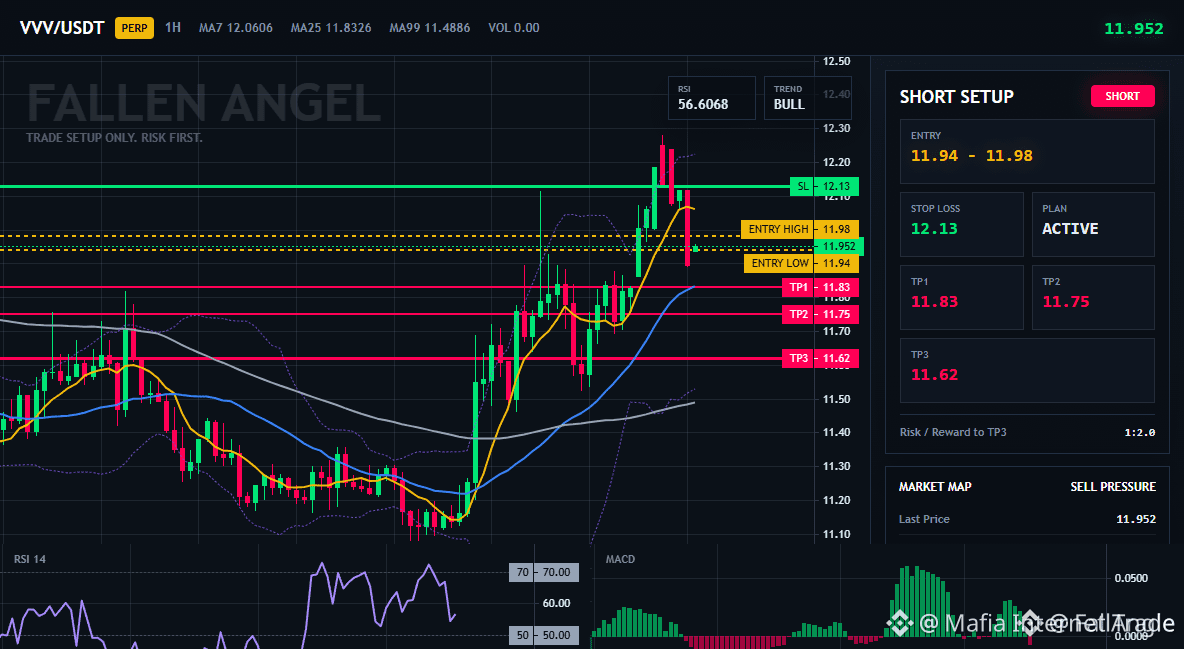
Task: Click the SL 12.13 green line tag
Action: [x=824, y=186]
